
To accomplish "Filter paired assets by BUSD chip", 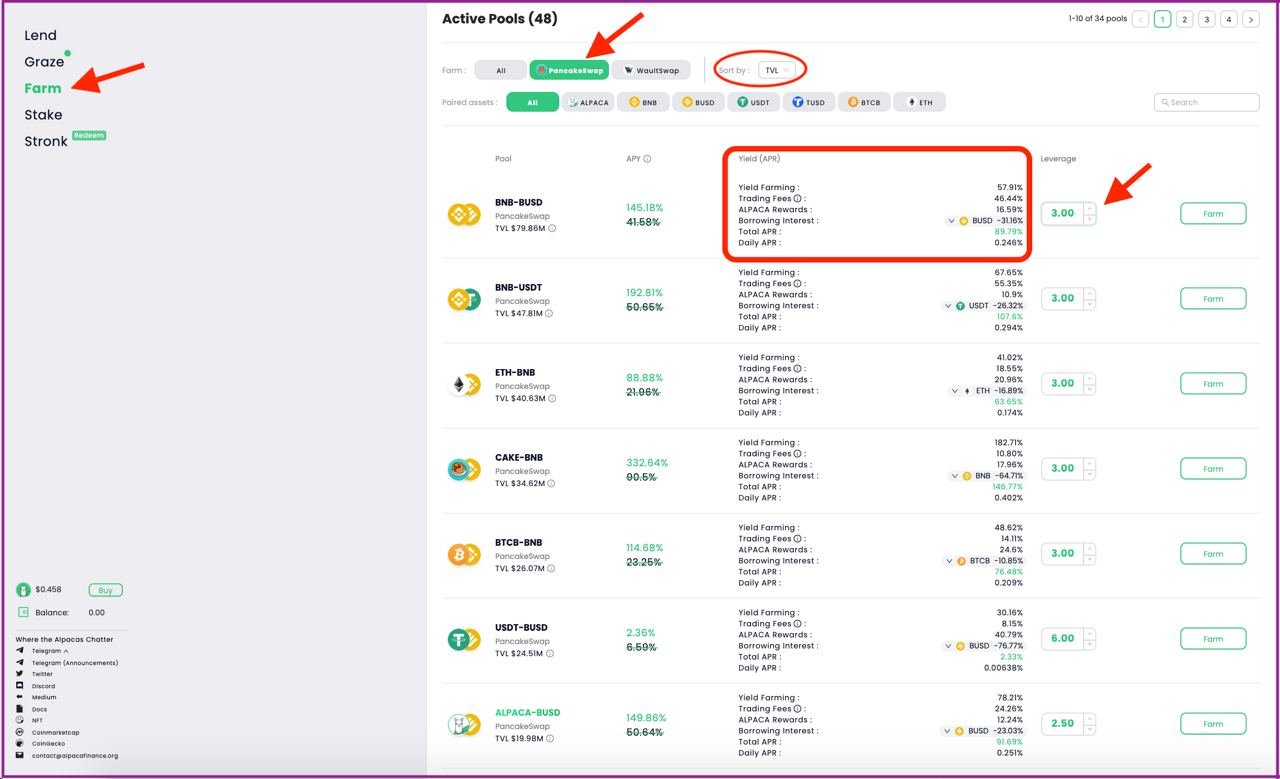I will pyautogui.click(x=698, y=102).
